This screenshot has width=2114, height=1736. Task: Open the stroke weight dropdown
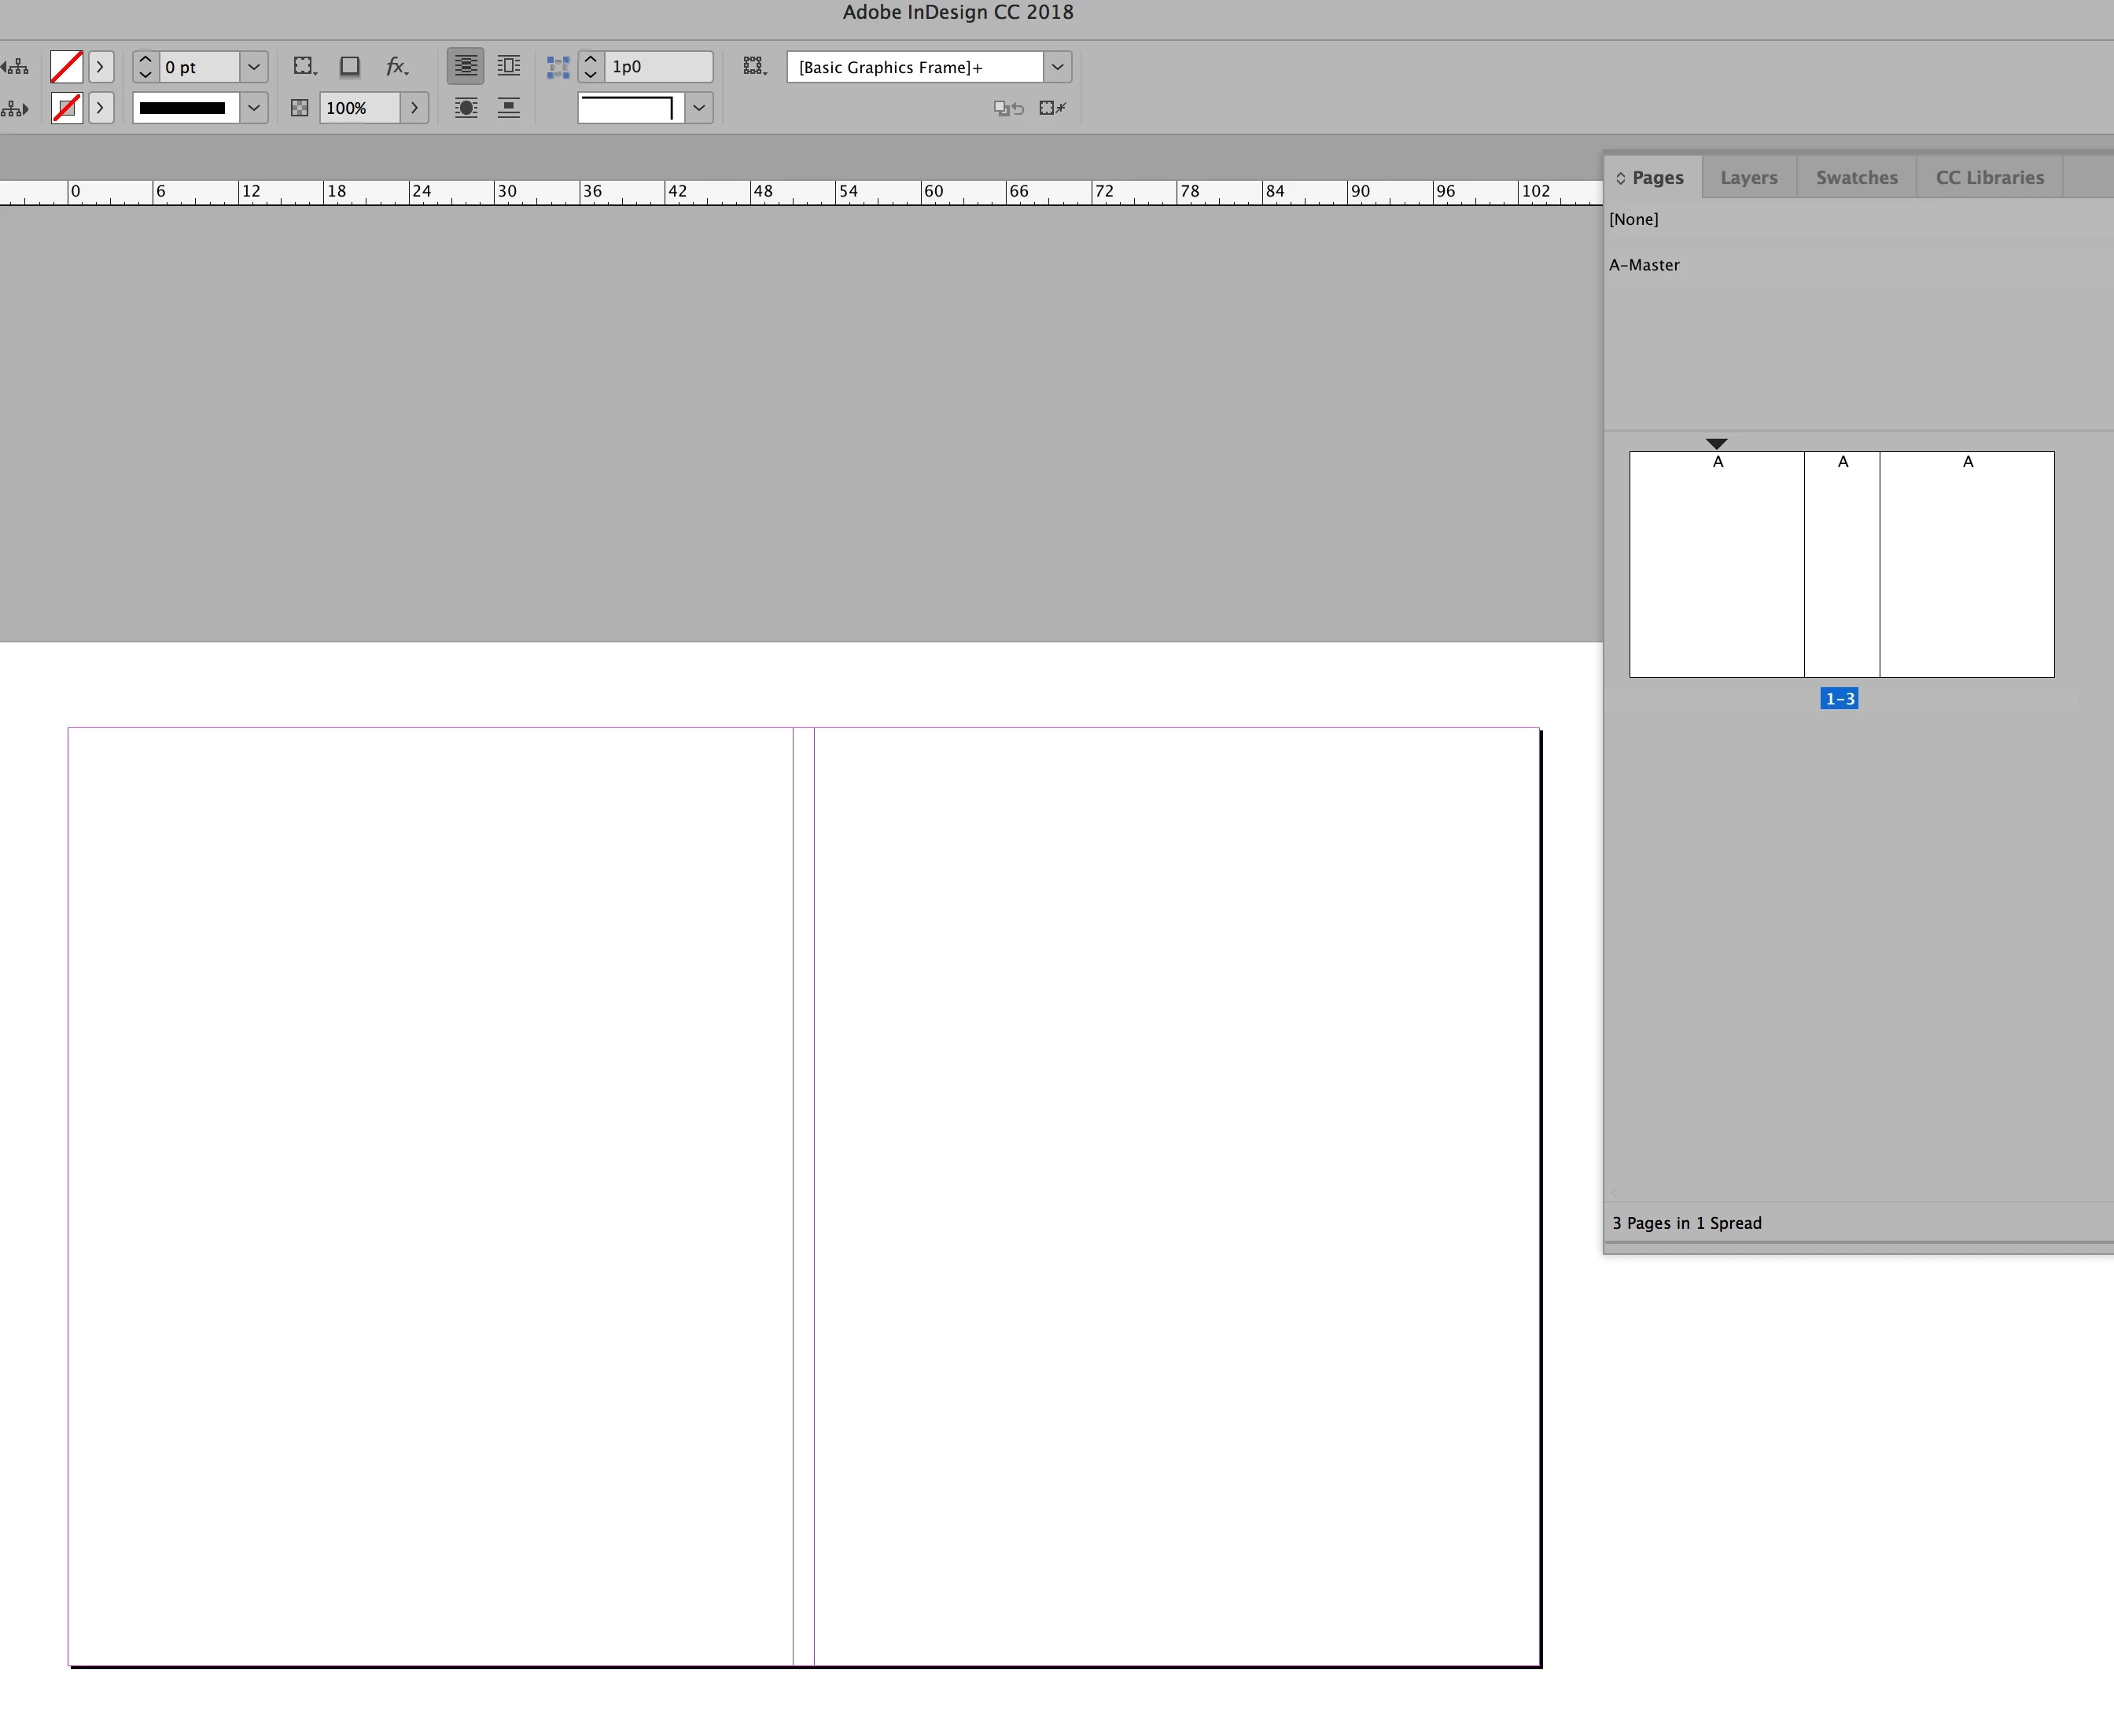[x=254, y=67]
